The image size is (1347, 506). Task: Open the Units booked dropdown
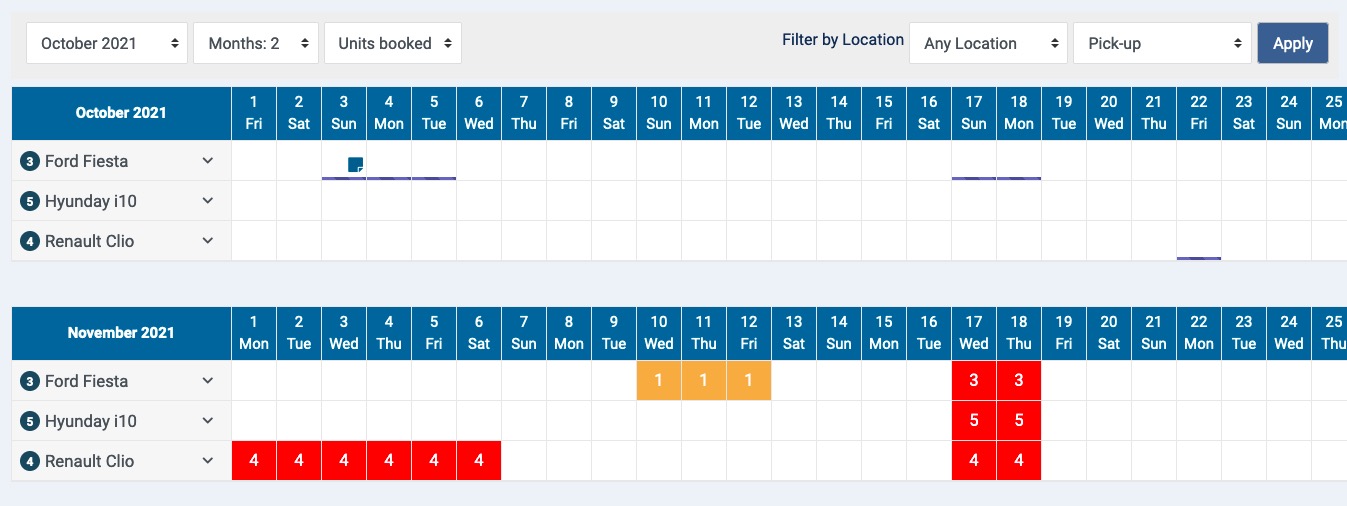pyautogui.click(x=393, y=43)
